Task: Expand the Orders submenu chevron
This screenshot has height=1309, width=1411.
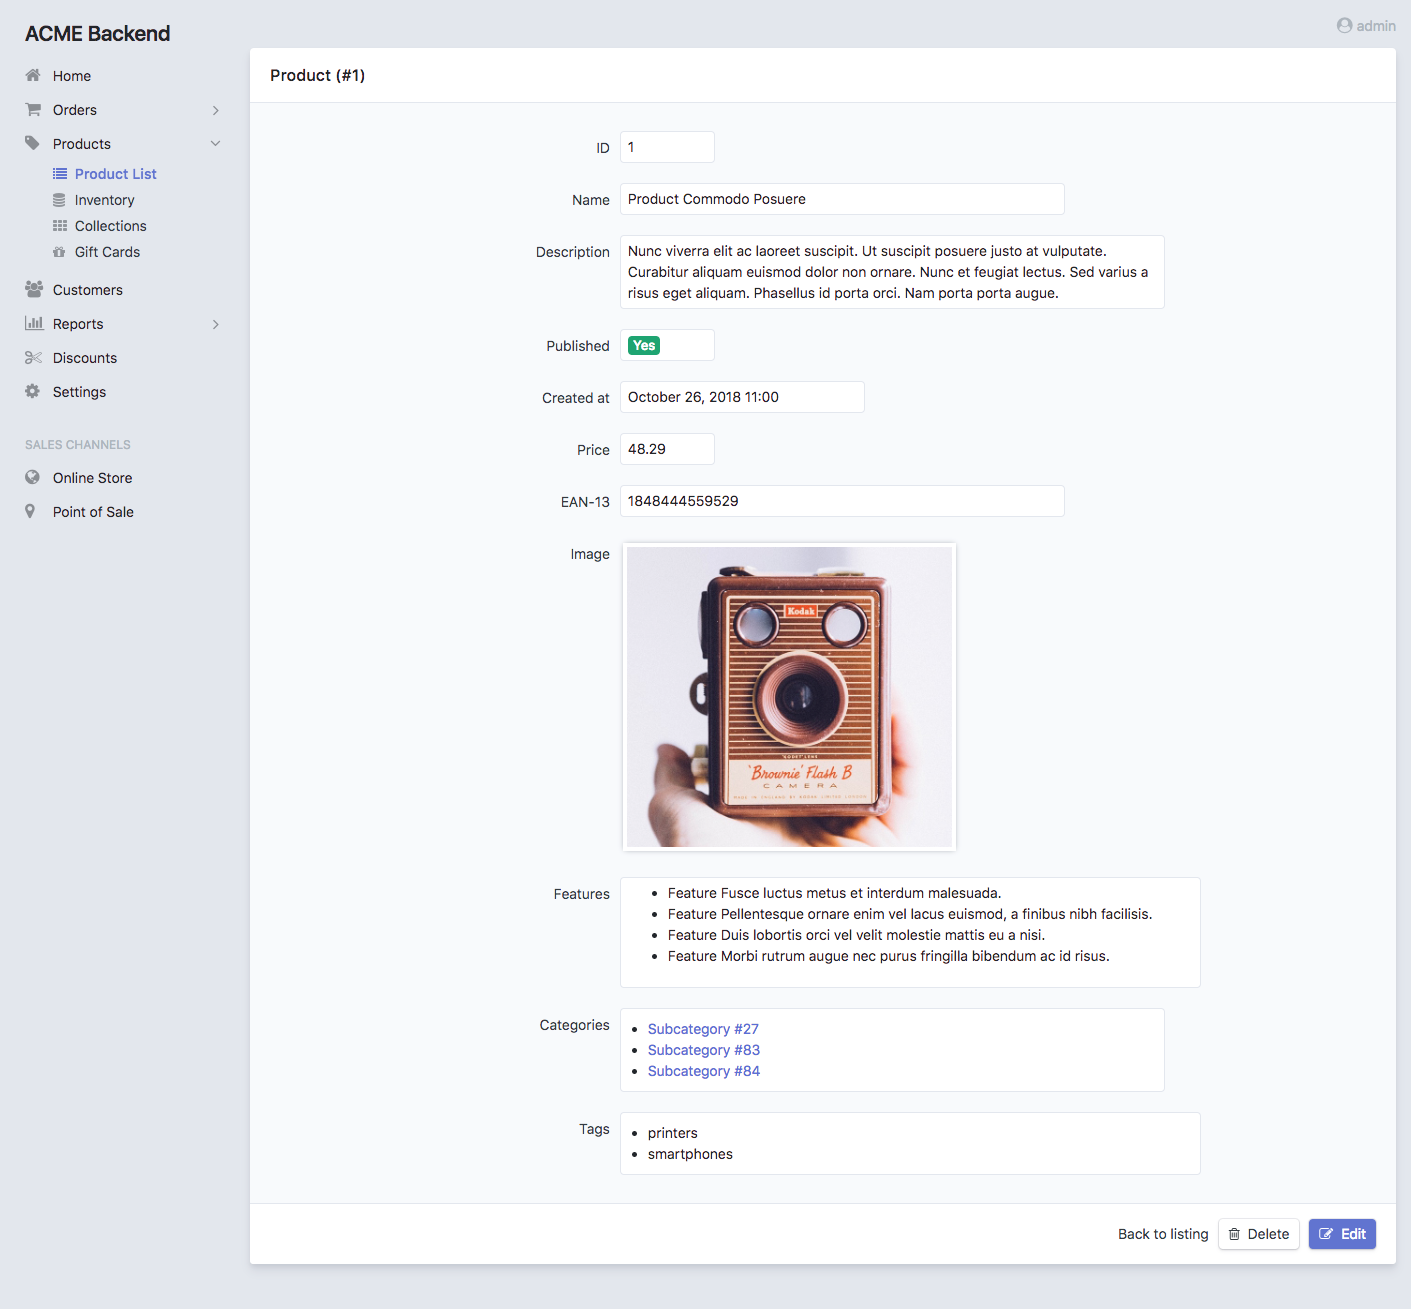Action: (215, 110)
